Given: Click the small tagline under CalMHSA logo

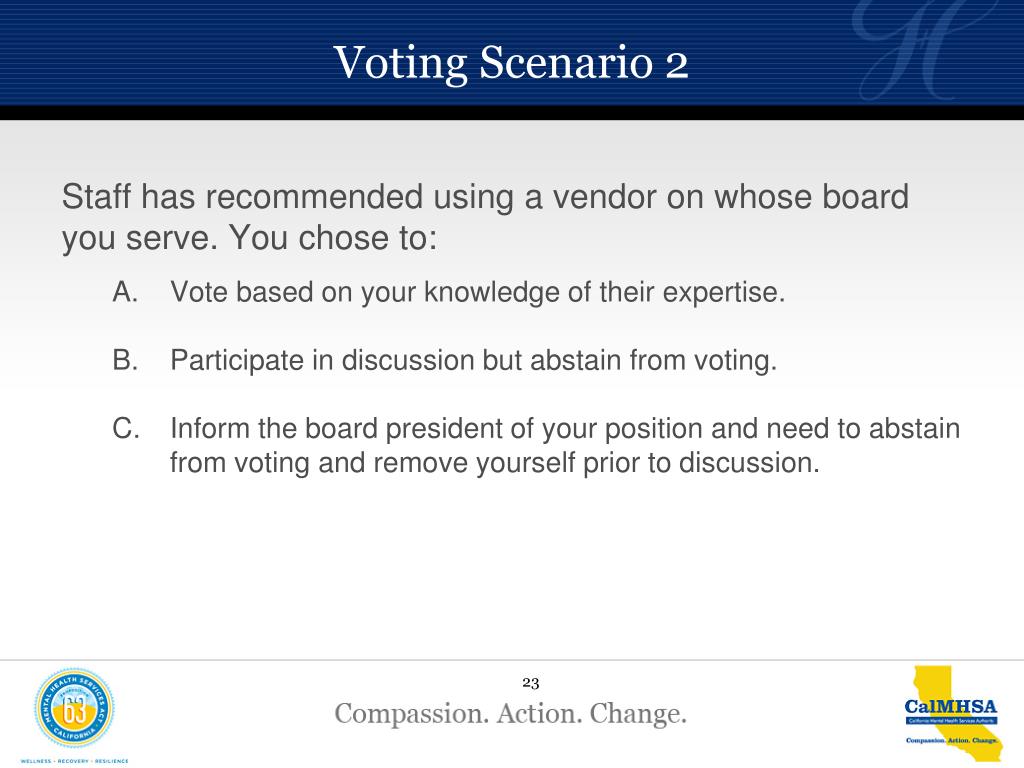Looking at the screenshot, I should point(951,740).
